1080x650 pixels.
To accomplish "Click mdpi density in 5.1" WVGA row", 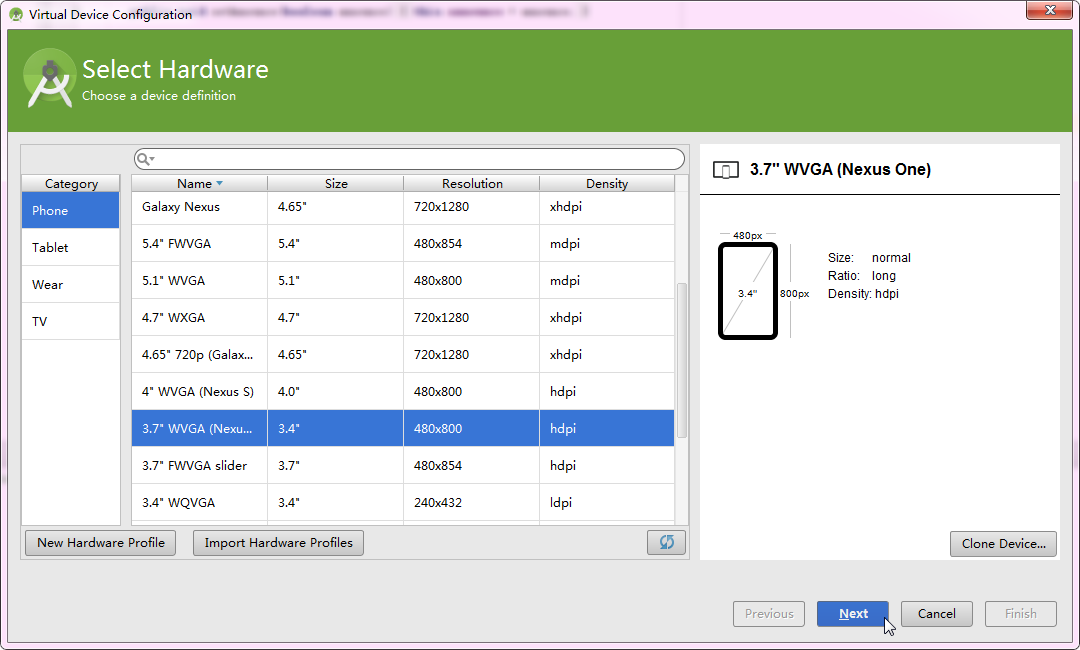I will [607, 281].
